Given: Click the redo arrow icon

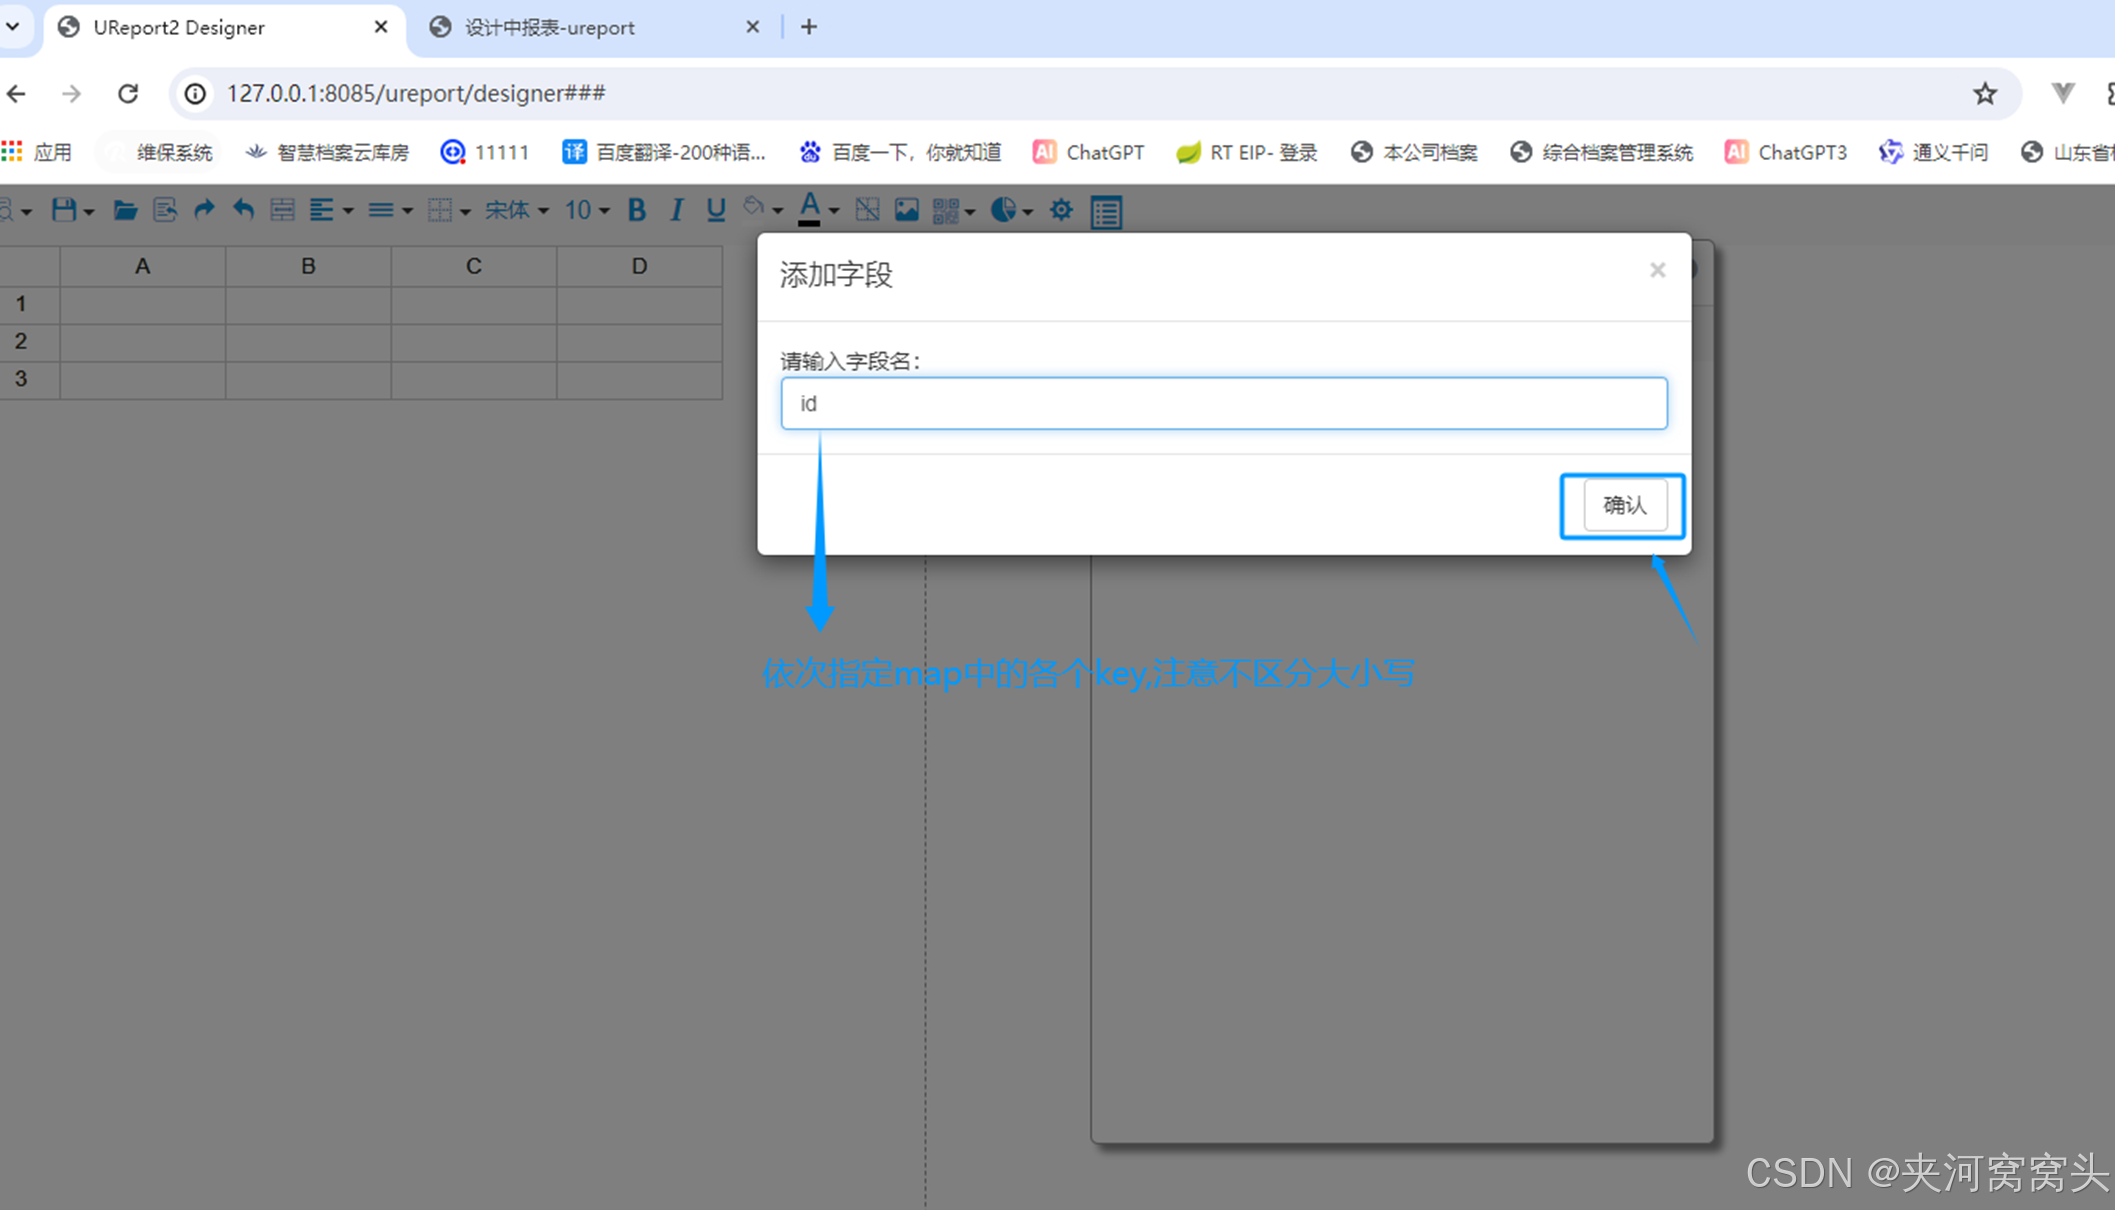Looking at the screenshot, I should coord(204,210).
